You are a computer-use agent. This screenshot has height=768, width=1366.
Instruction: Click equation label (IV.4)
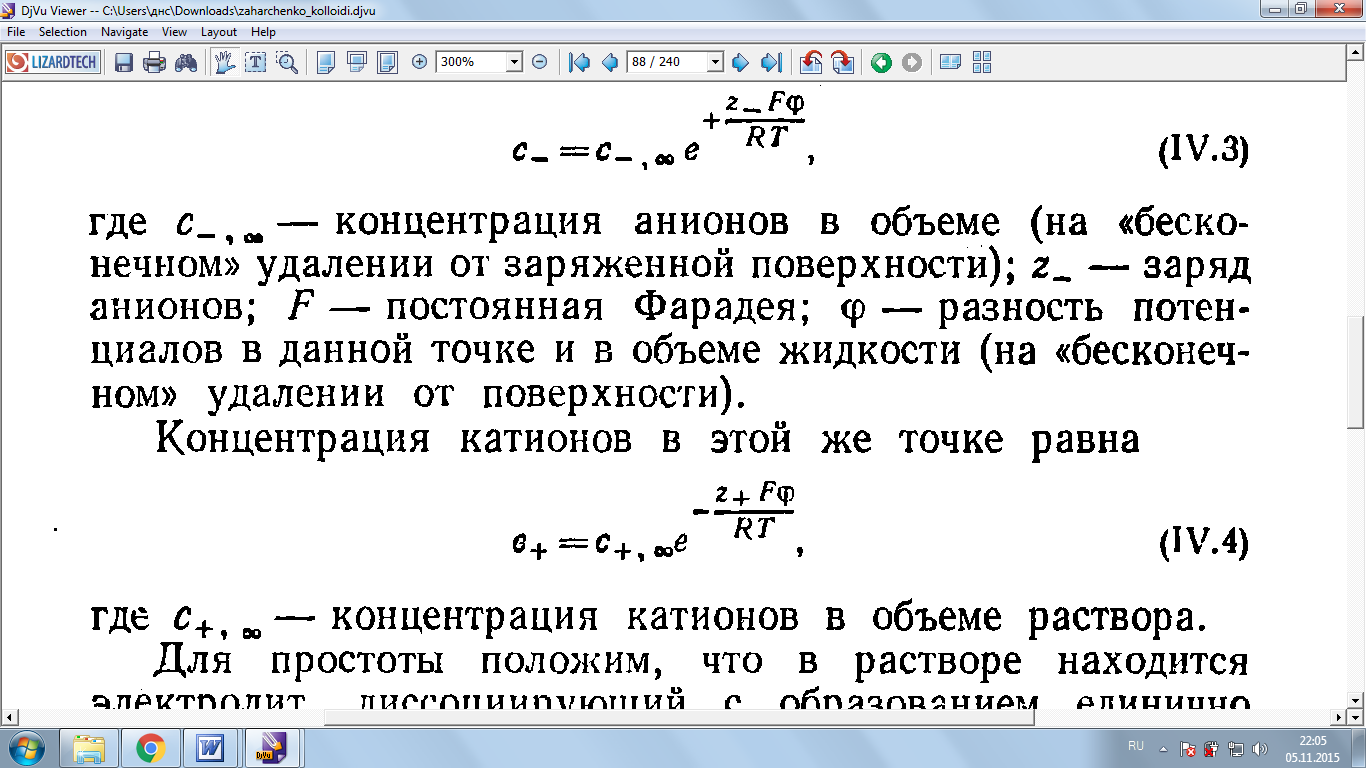tap(1204, 543)
